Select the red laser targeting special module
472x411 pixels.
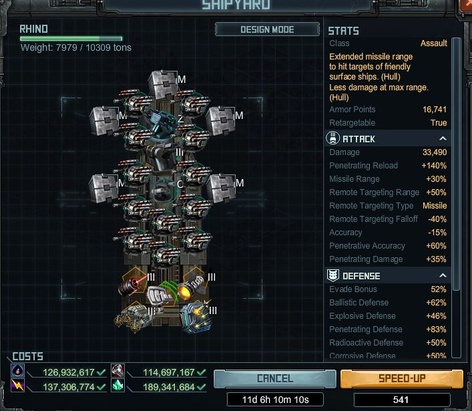[132, 283]
